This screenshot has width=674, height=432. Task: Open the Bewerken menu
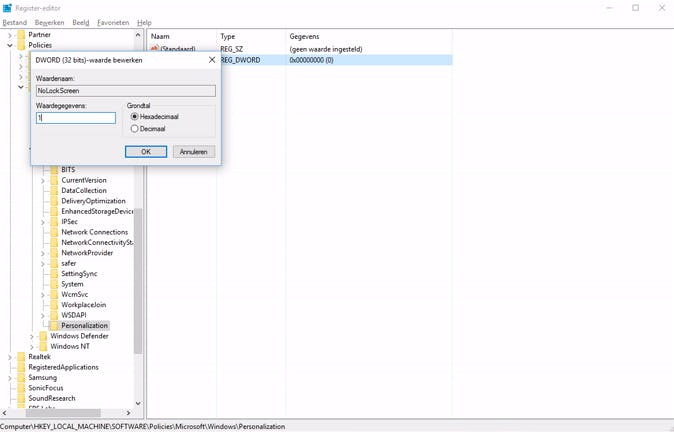tap(49, 23)
